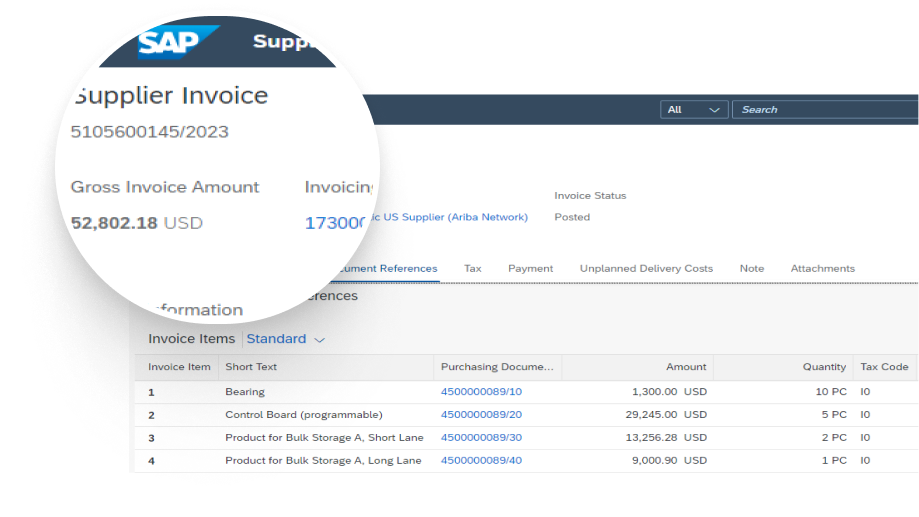Click the invoicing party number link

[x=336, y=223]
